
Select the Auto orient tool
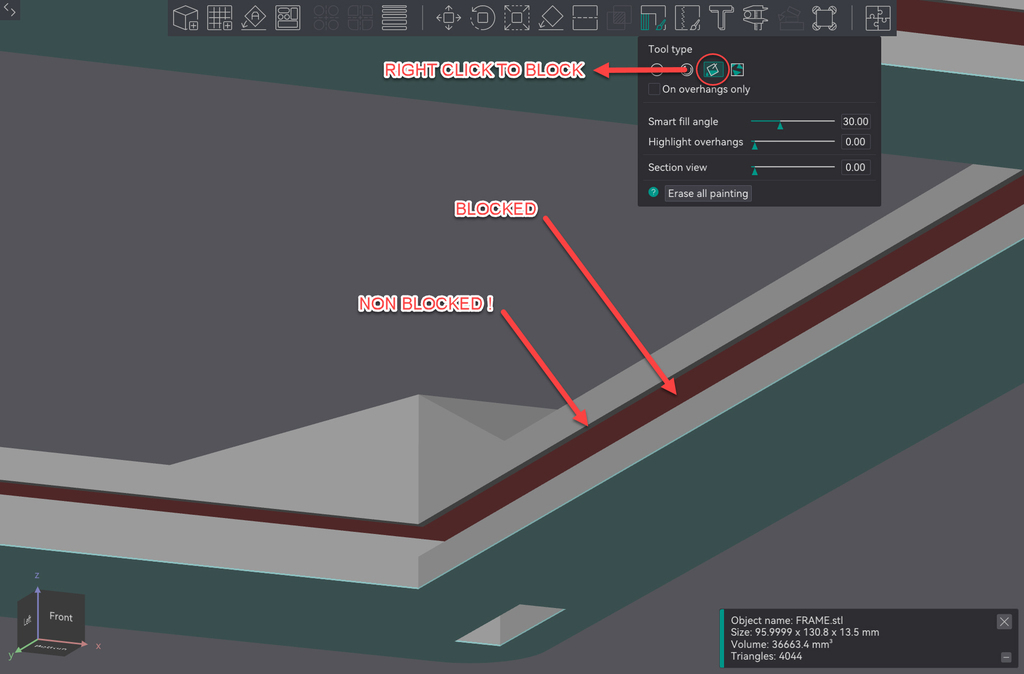[253, 18]
